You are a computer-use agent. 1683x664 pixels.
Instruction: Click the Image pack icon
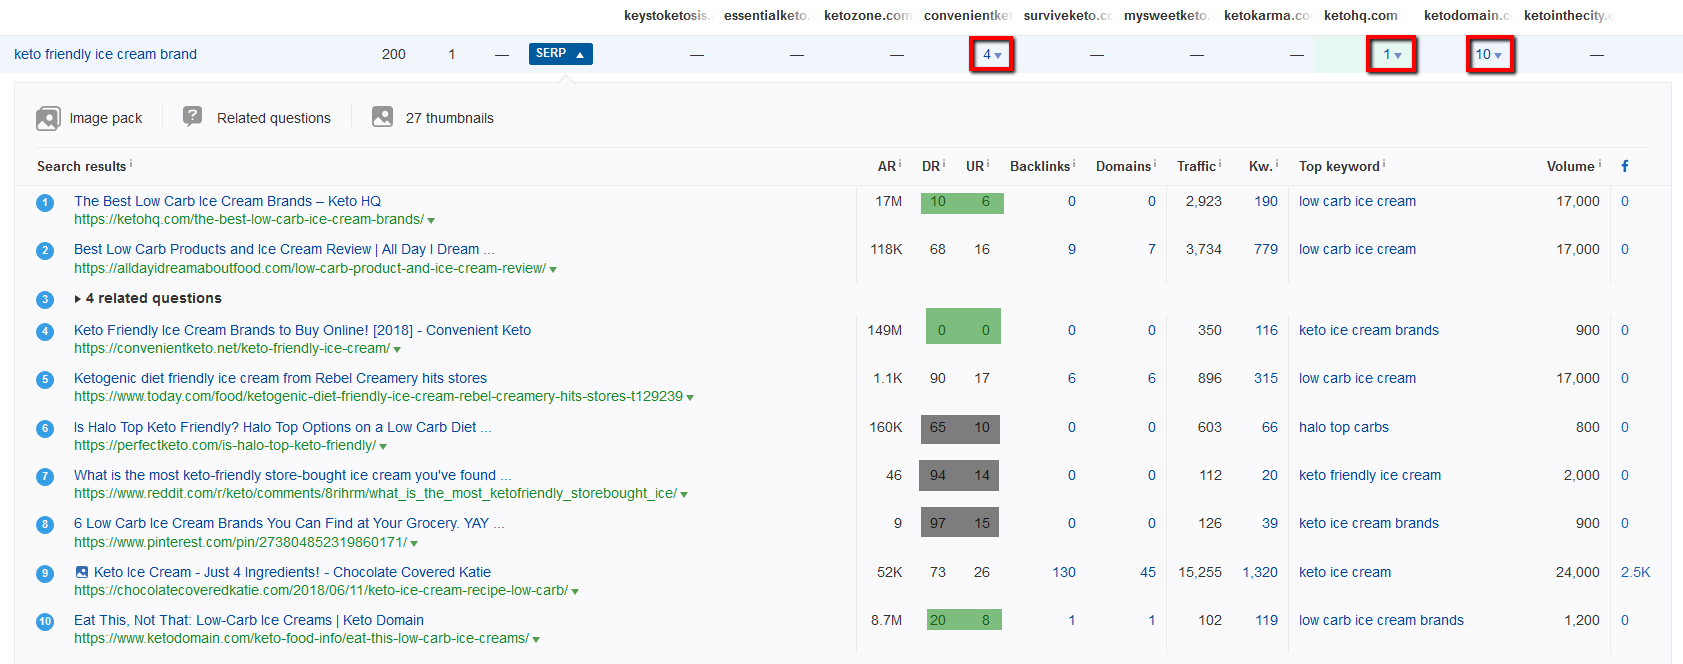[48, 118]
